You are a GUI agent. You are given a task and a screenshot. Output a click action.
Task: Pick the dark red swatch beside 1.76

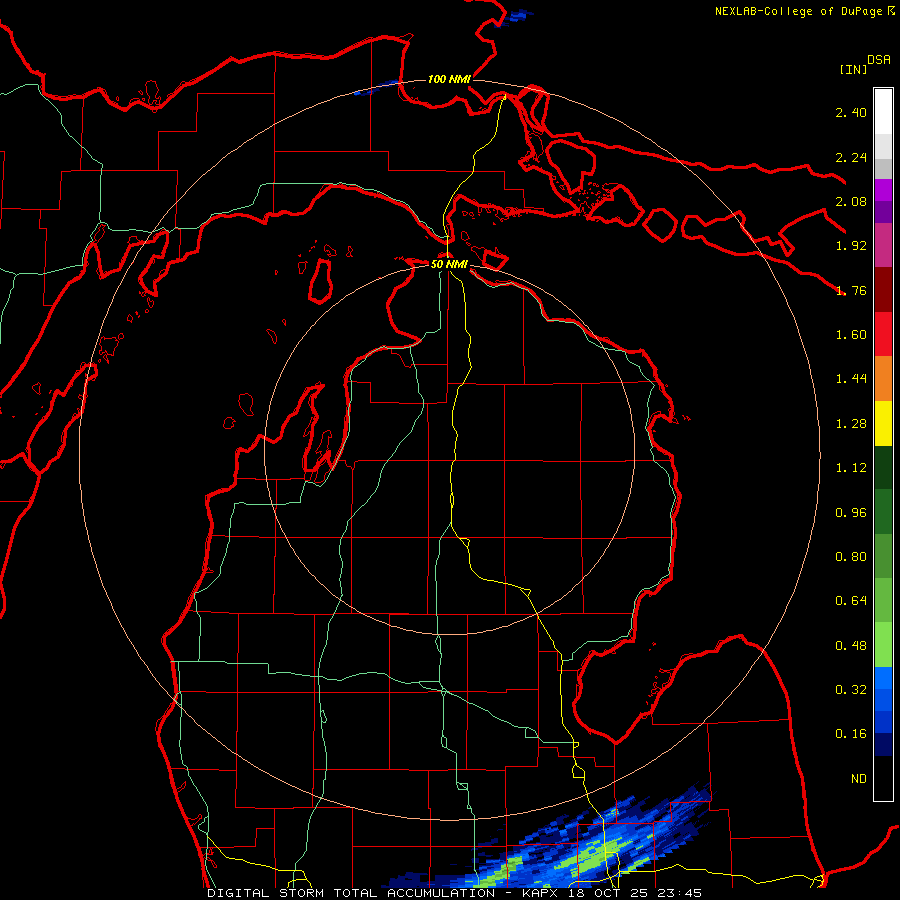click(x=883, y=290)
